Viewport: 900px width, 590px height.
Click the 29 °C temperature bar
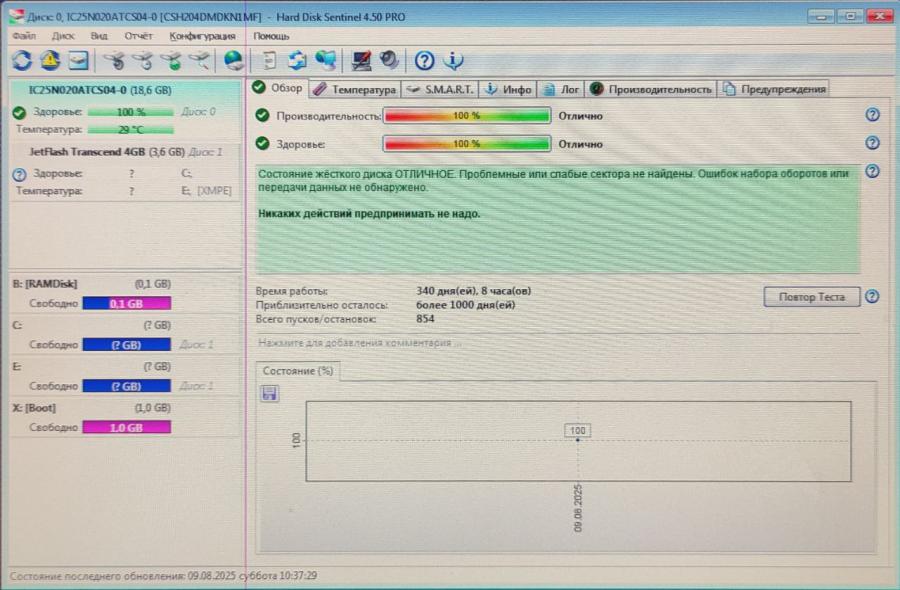click(x=130, y=130)
